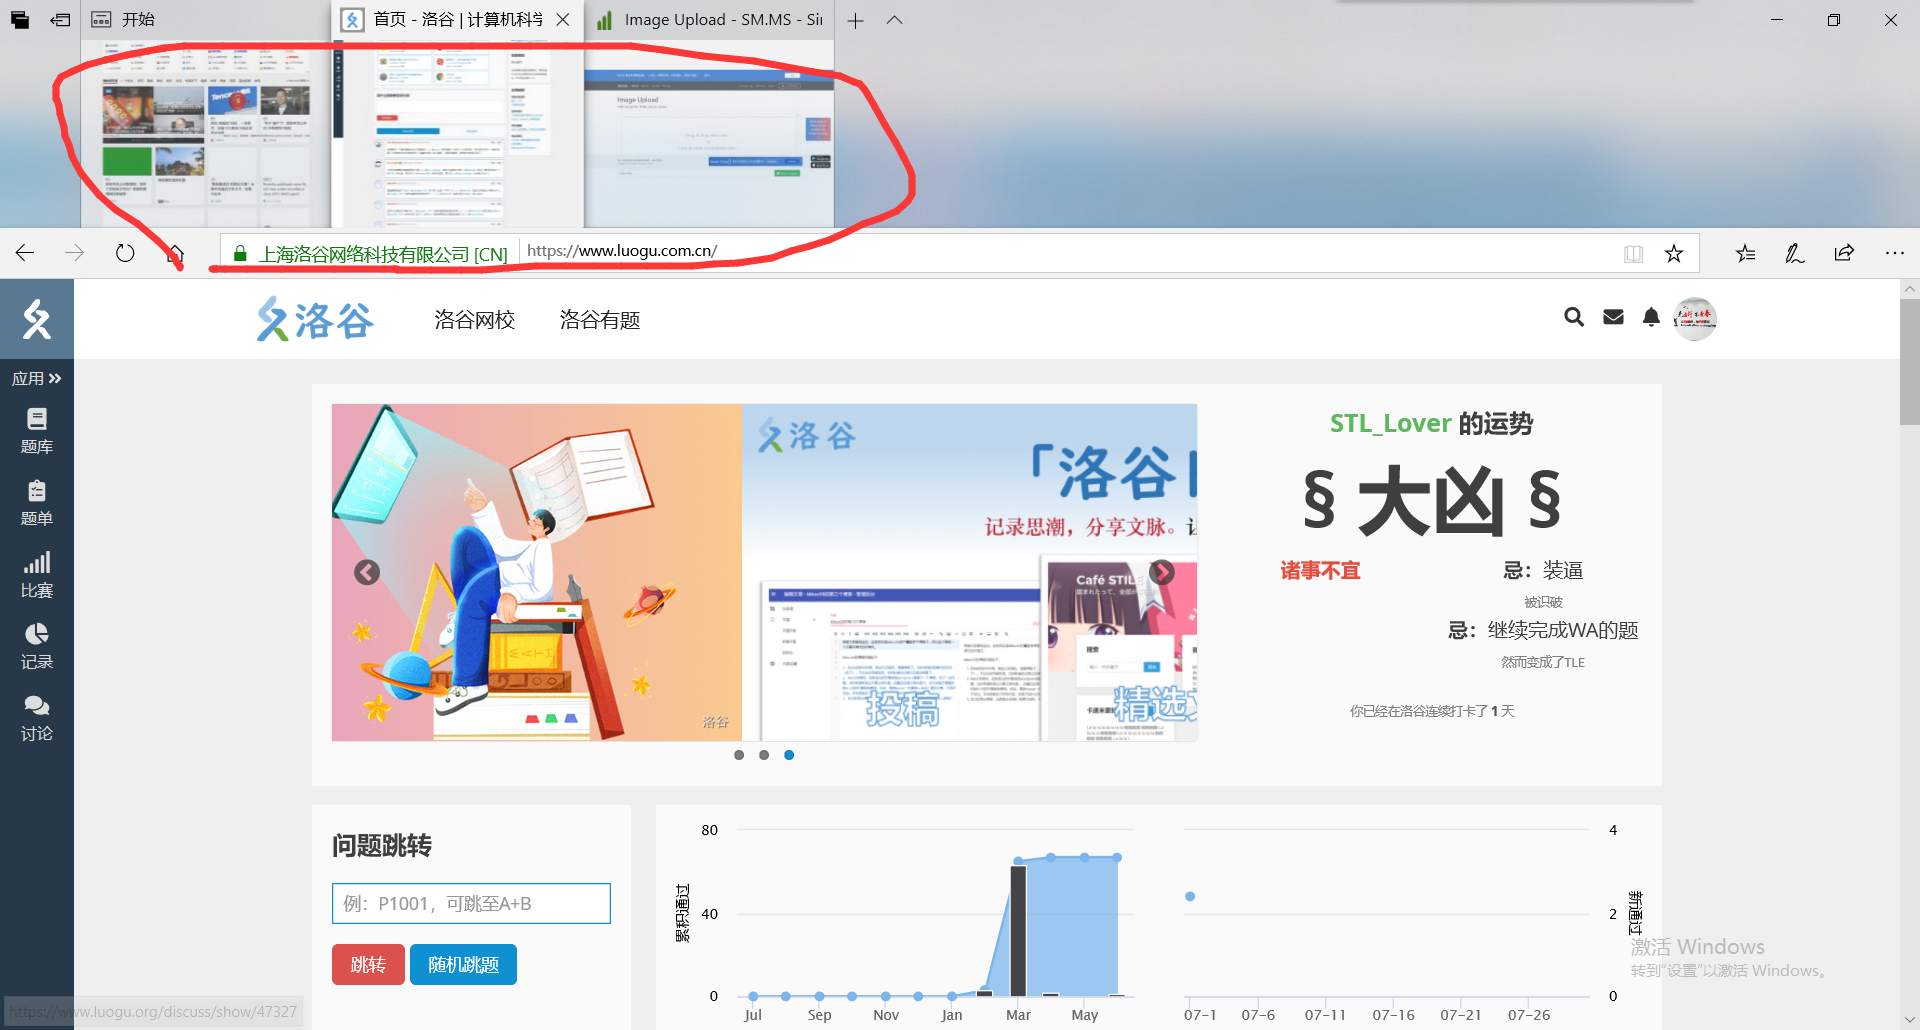Click the Luogu logo in the dark sidebar
1920x1030 pixels.
coord(37,319)
